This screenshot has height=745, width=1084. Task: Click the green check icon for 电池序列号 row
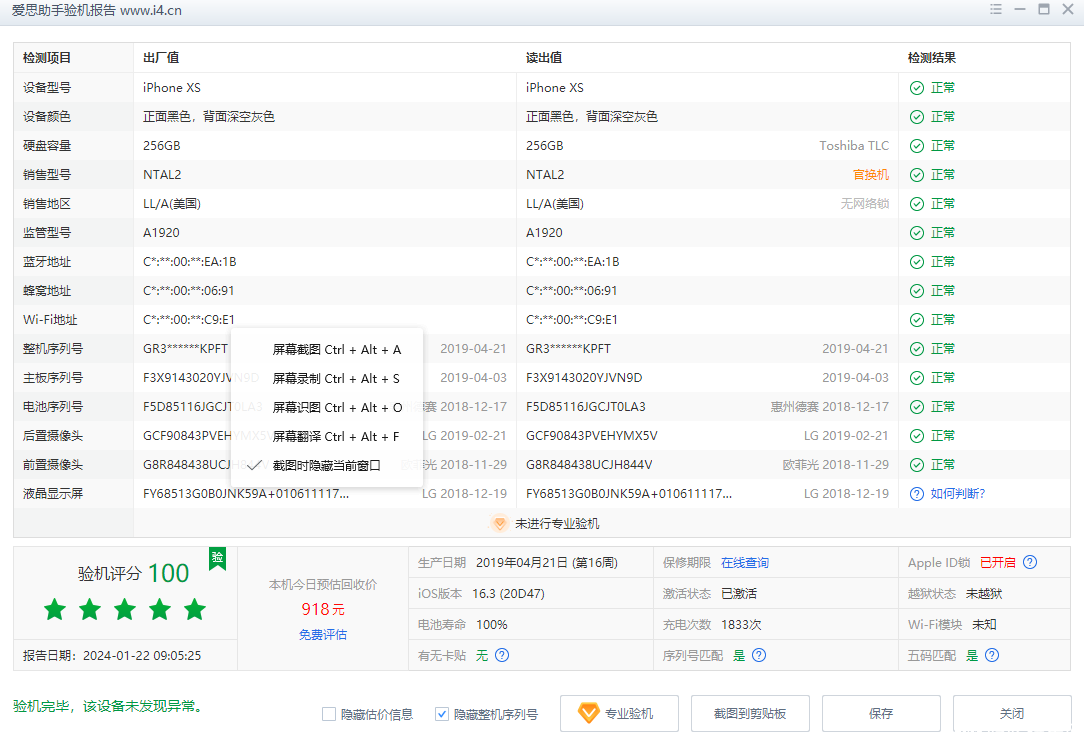(x=917, y=407)
